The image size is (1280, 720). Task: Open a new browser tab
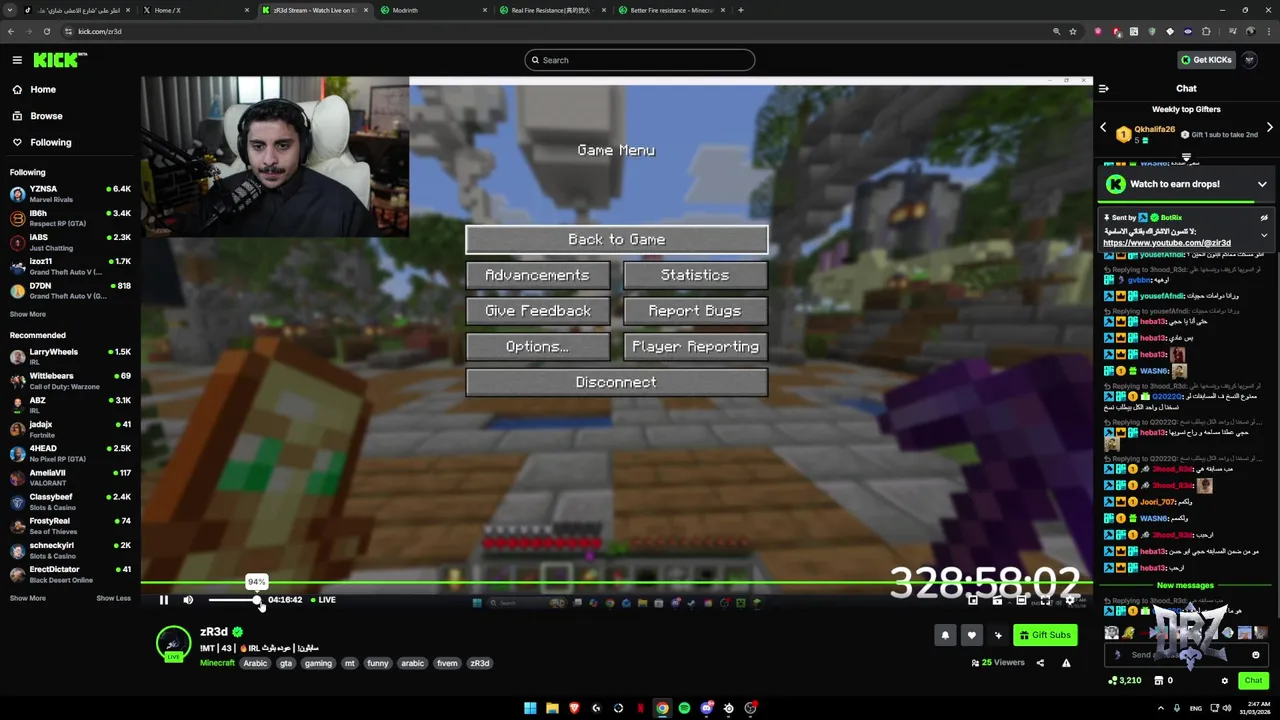pyautogui.click(x=741, y=10)
